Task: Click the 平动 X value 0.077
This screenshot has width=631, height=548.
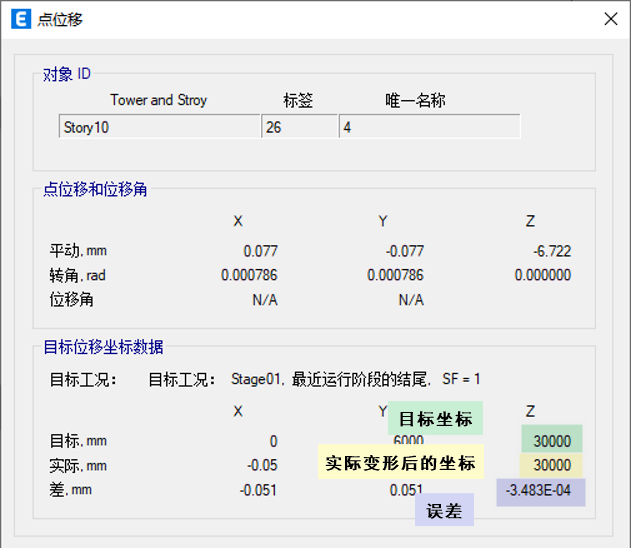Action: 260,251
